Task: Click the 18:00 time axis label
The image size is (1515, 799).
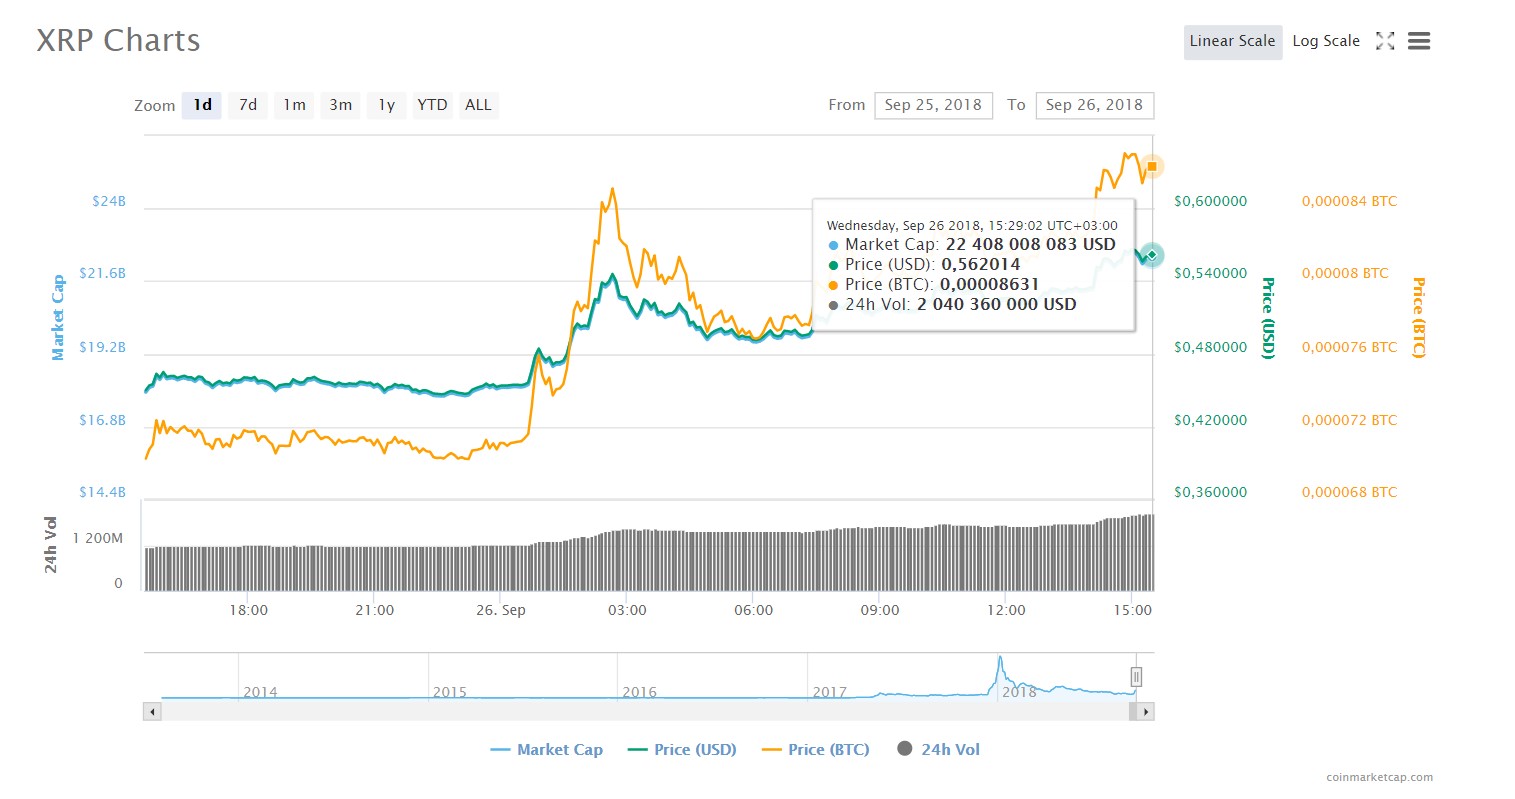Action: [x=248, y=610]
